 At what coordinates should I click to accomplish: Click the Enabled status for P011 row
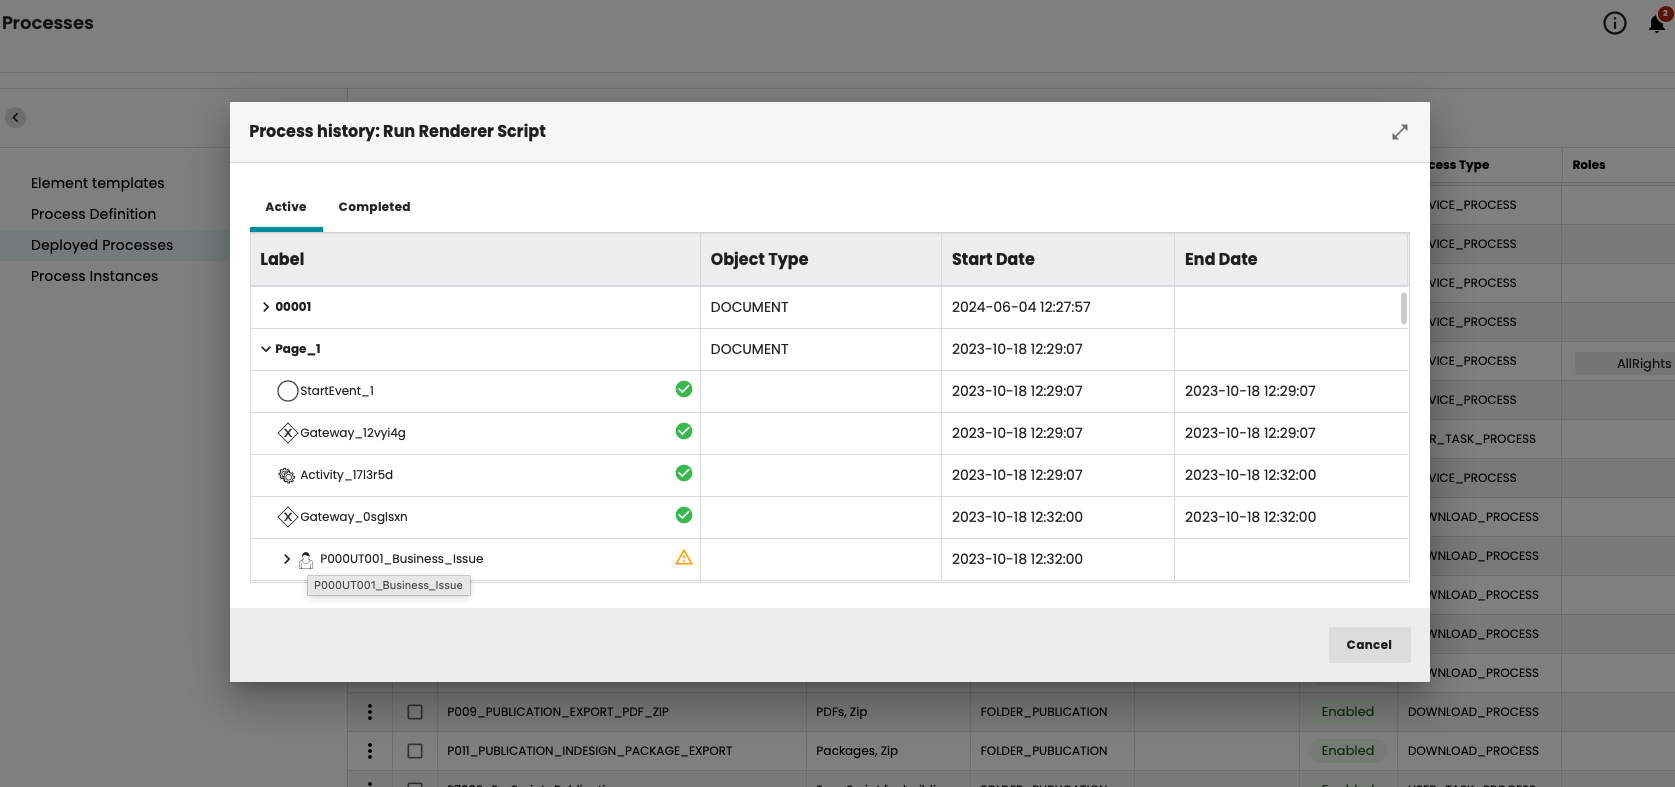point(1347,751)
